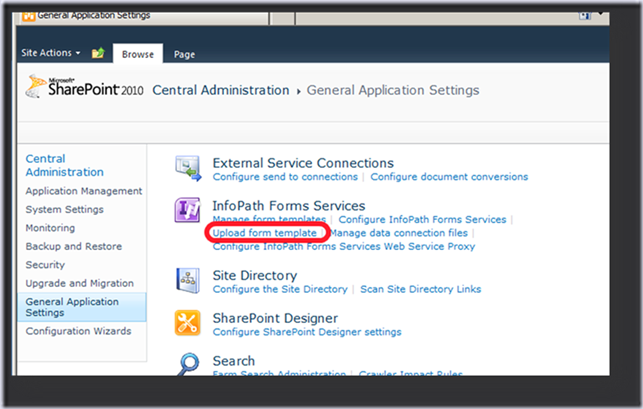The height and width of the screenshot is (409, 643).
Task: Click the Site Directory icon
Action: [188, 281]
